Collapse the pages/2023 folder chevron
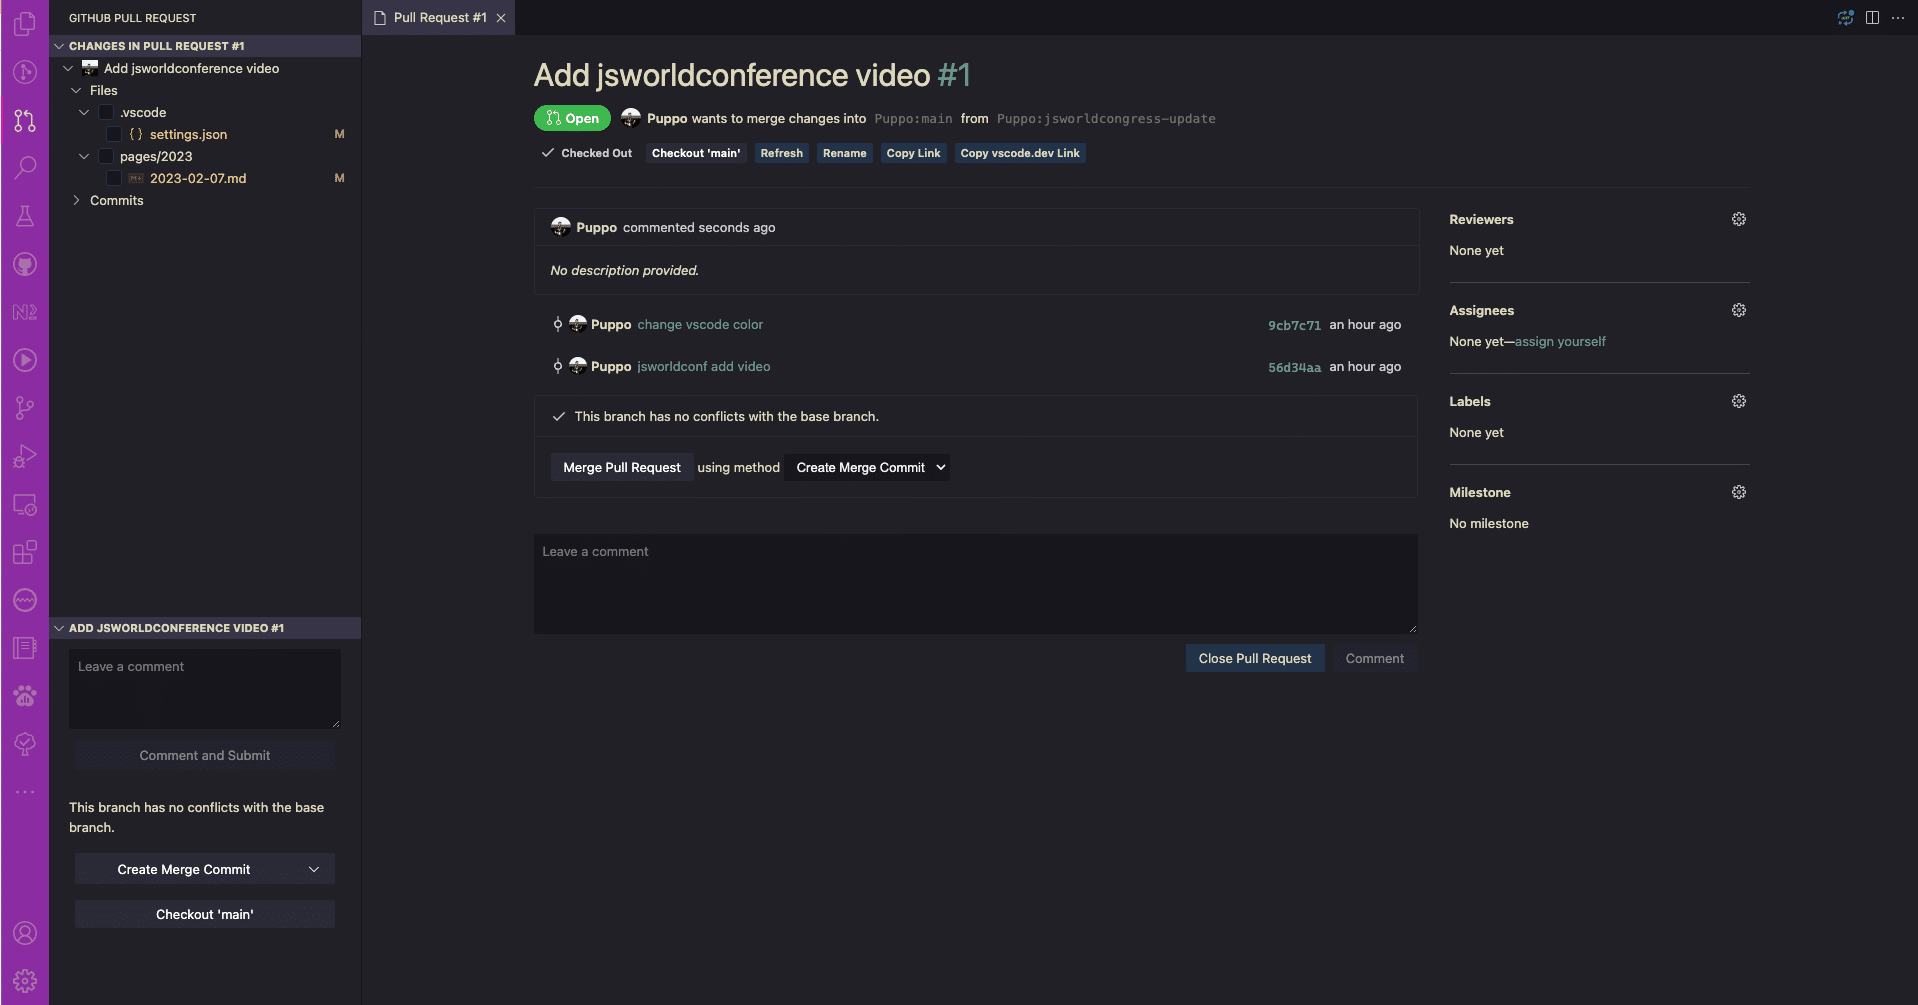The image size is (1918, 1005). click(84, 156)
